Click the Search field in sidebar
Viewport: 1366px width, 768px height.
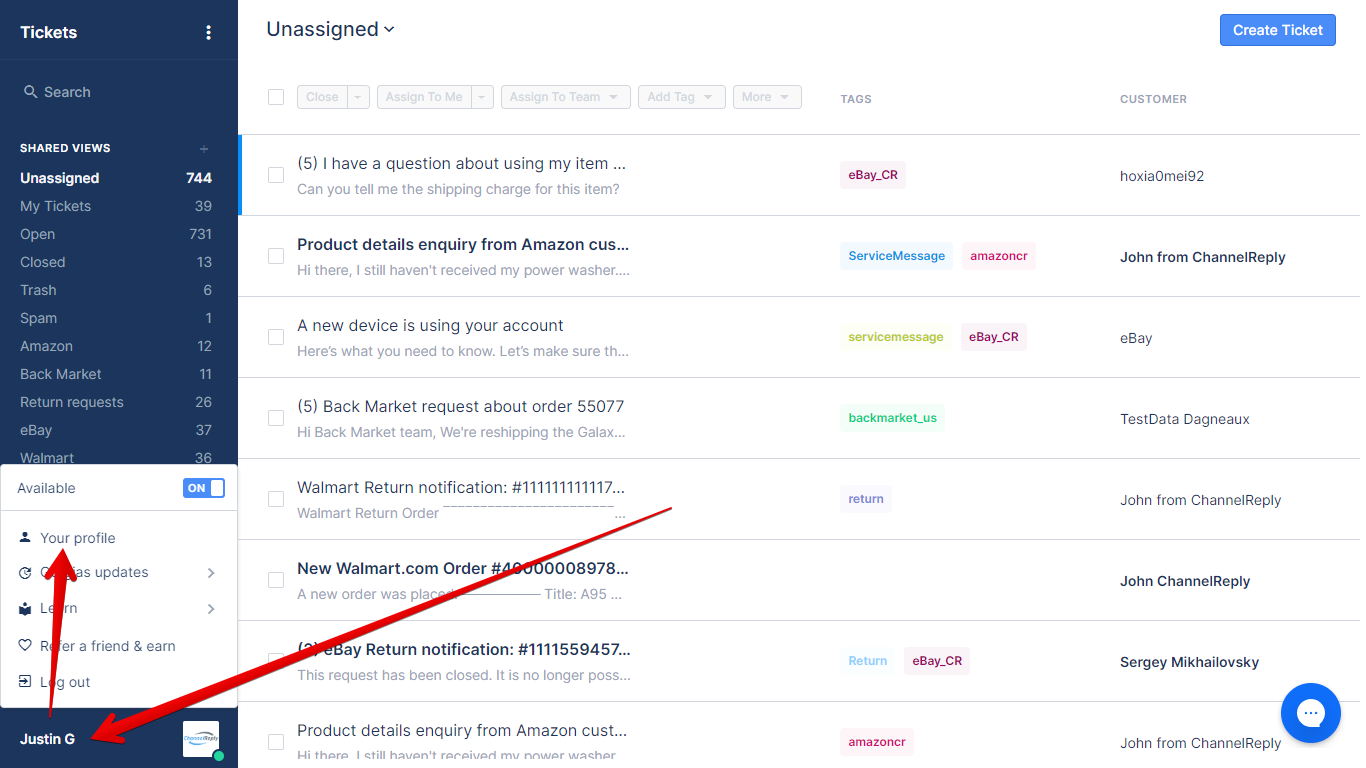[119, 92]
